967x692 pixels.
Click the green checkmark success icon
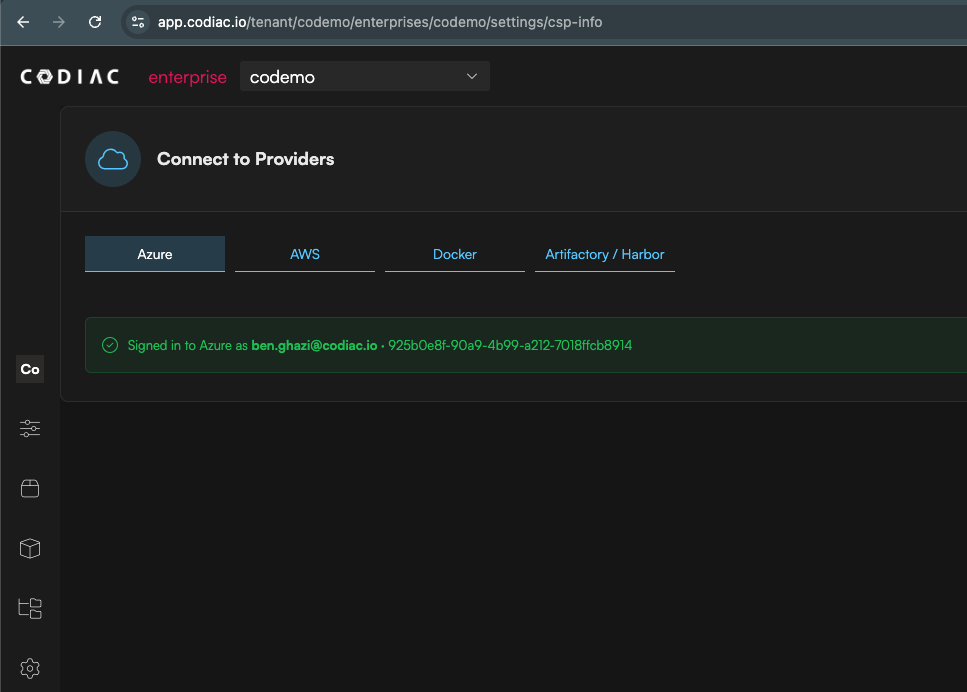coord(110,345)
